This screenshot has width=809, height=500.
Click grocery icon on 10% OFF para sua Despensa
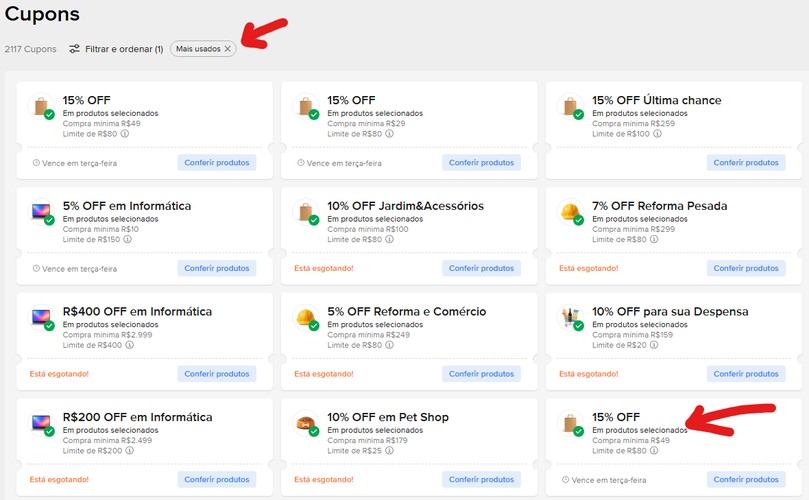coord(570,317)
